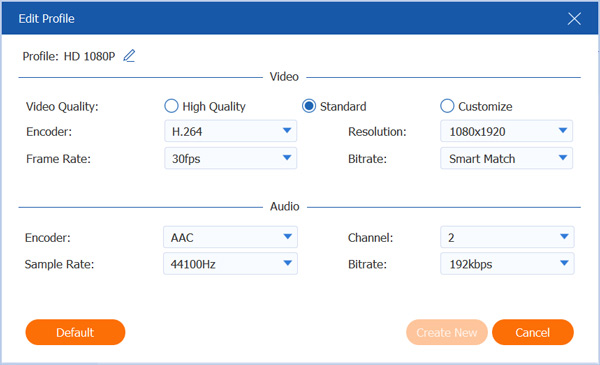Open the Sample Rate 44100Hz dropdown
The height and width of the screenshot is (365, 600).
point(230,264)
